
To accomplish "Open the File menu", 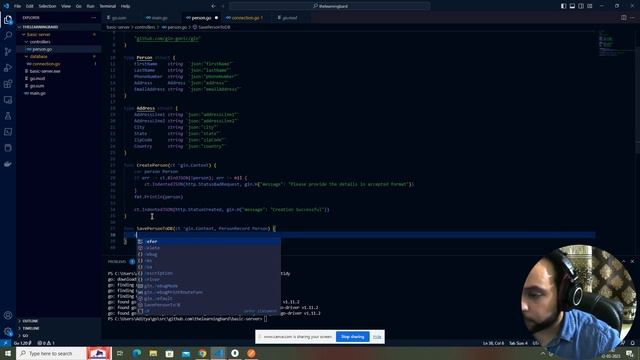I will point(17,6).
